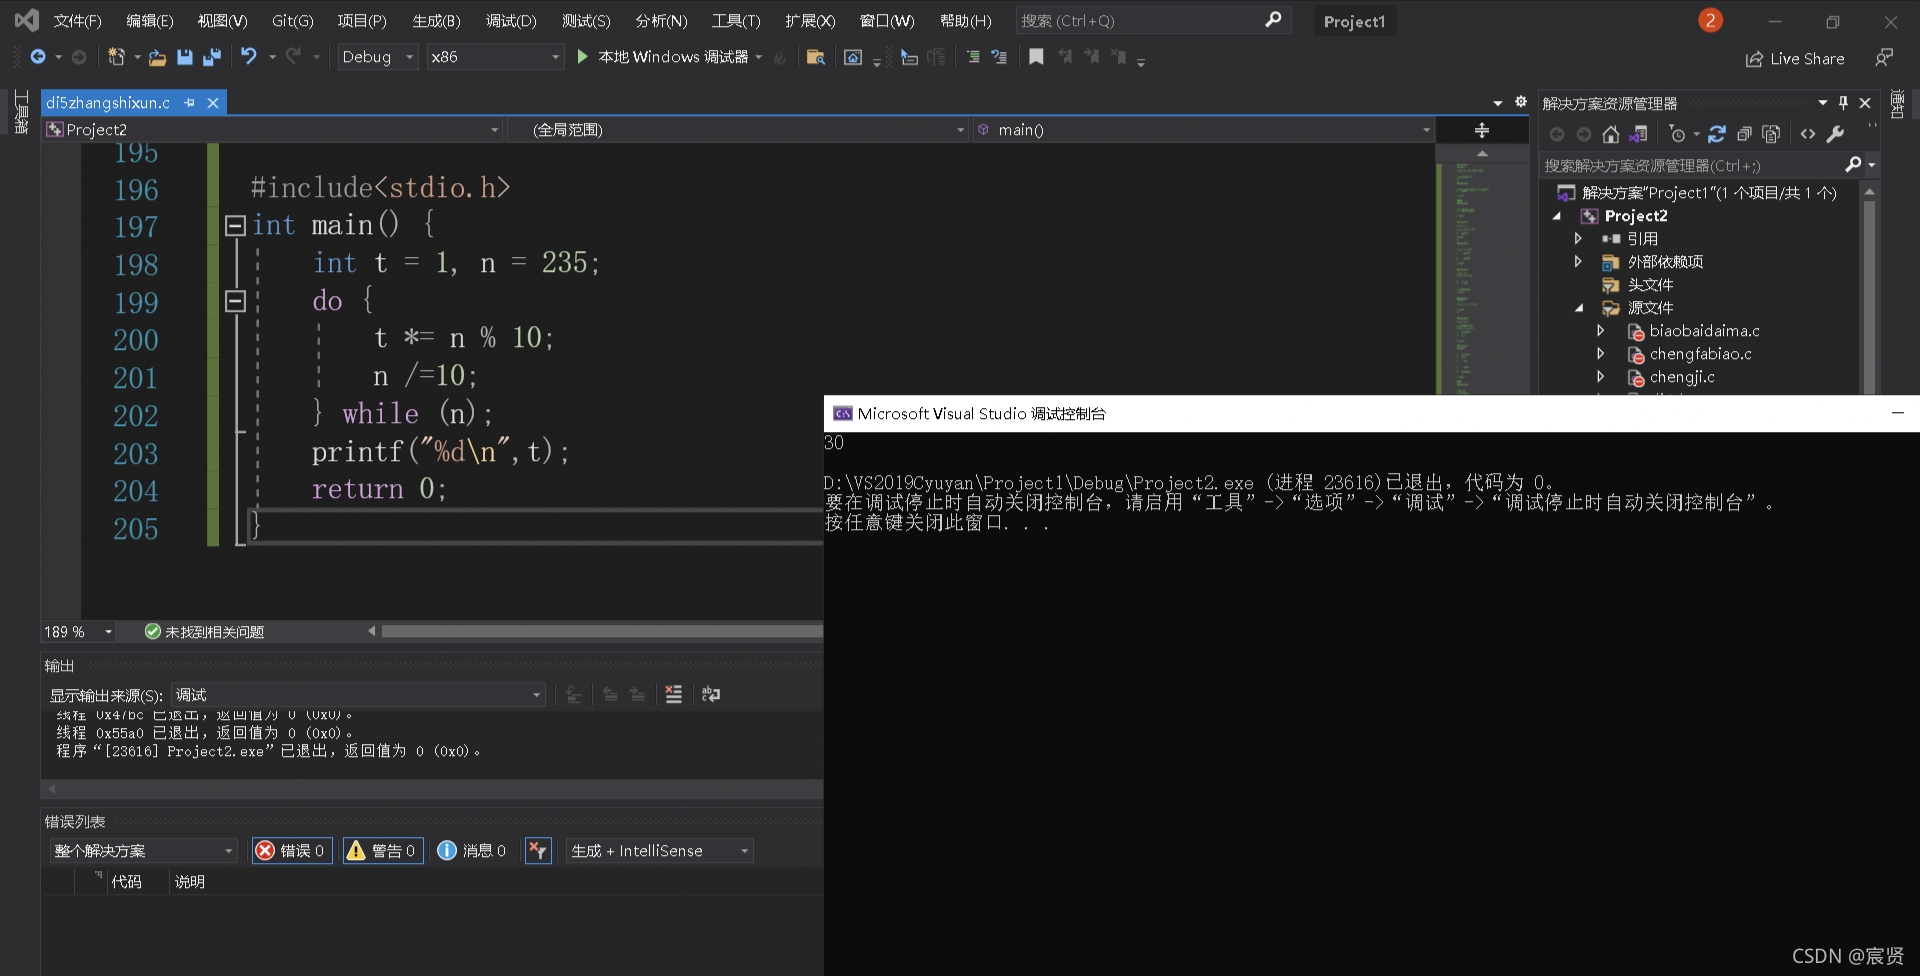Open notifications badge showing 2
Viewport: 1920px width, 976px height.
(x=1710, y=20)
